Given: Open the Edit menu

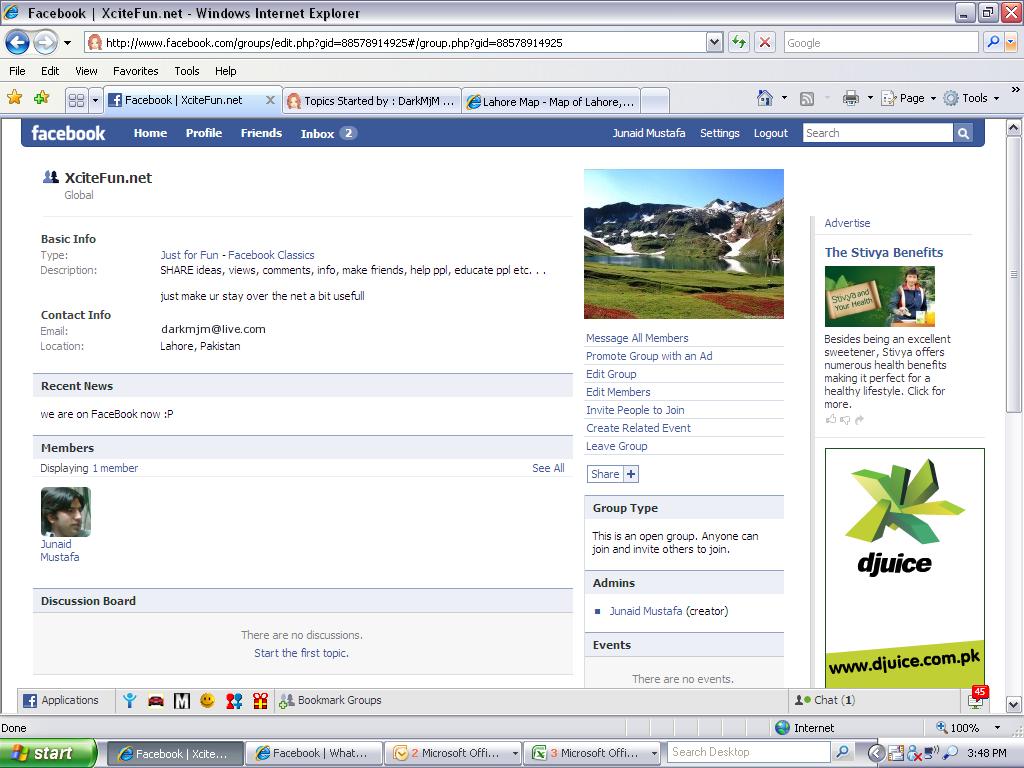Looking at the screenshot, I should 50,71.
